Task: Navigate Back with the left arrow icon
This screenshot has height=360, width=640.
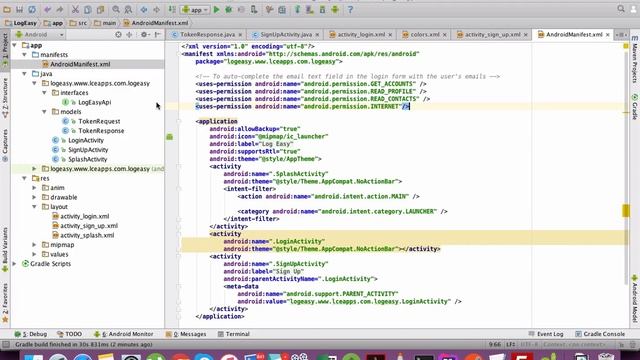Action: point(144,9)
